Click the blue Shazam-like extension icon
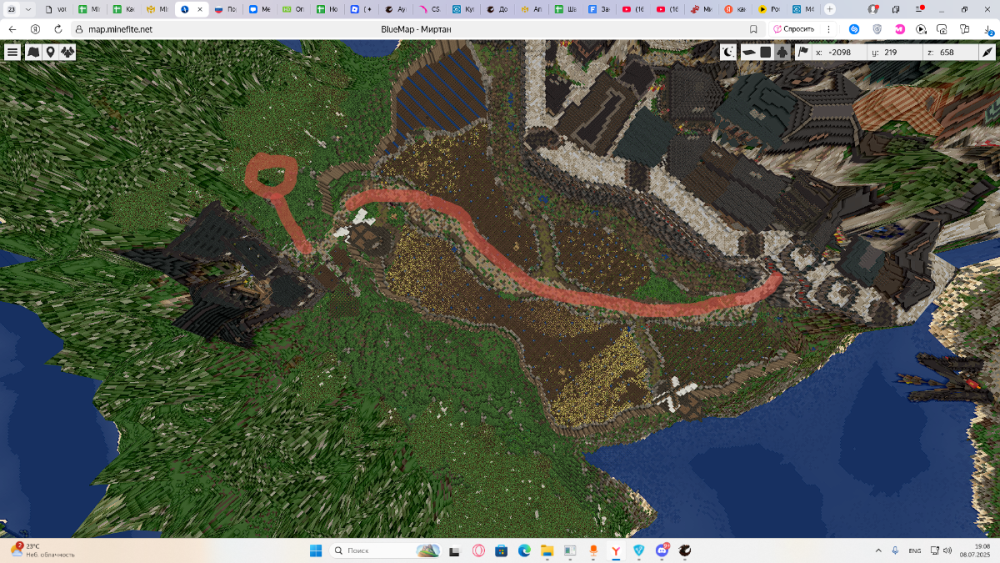 [x=854, y=29]
